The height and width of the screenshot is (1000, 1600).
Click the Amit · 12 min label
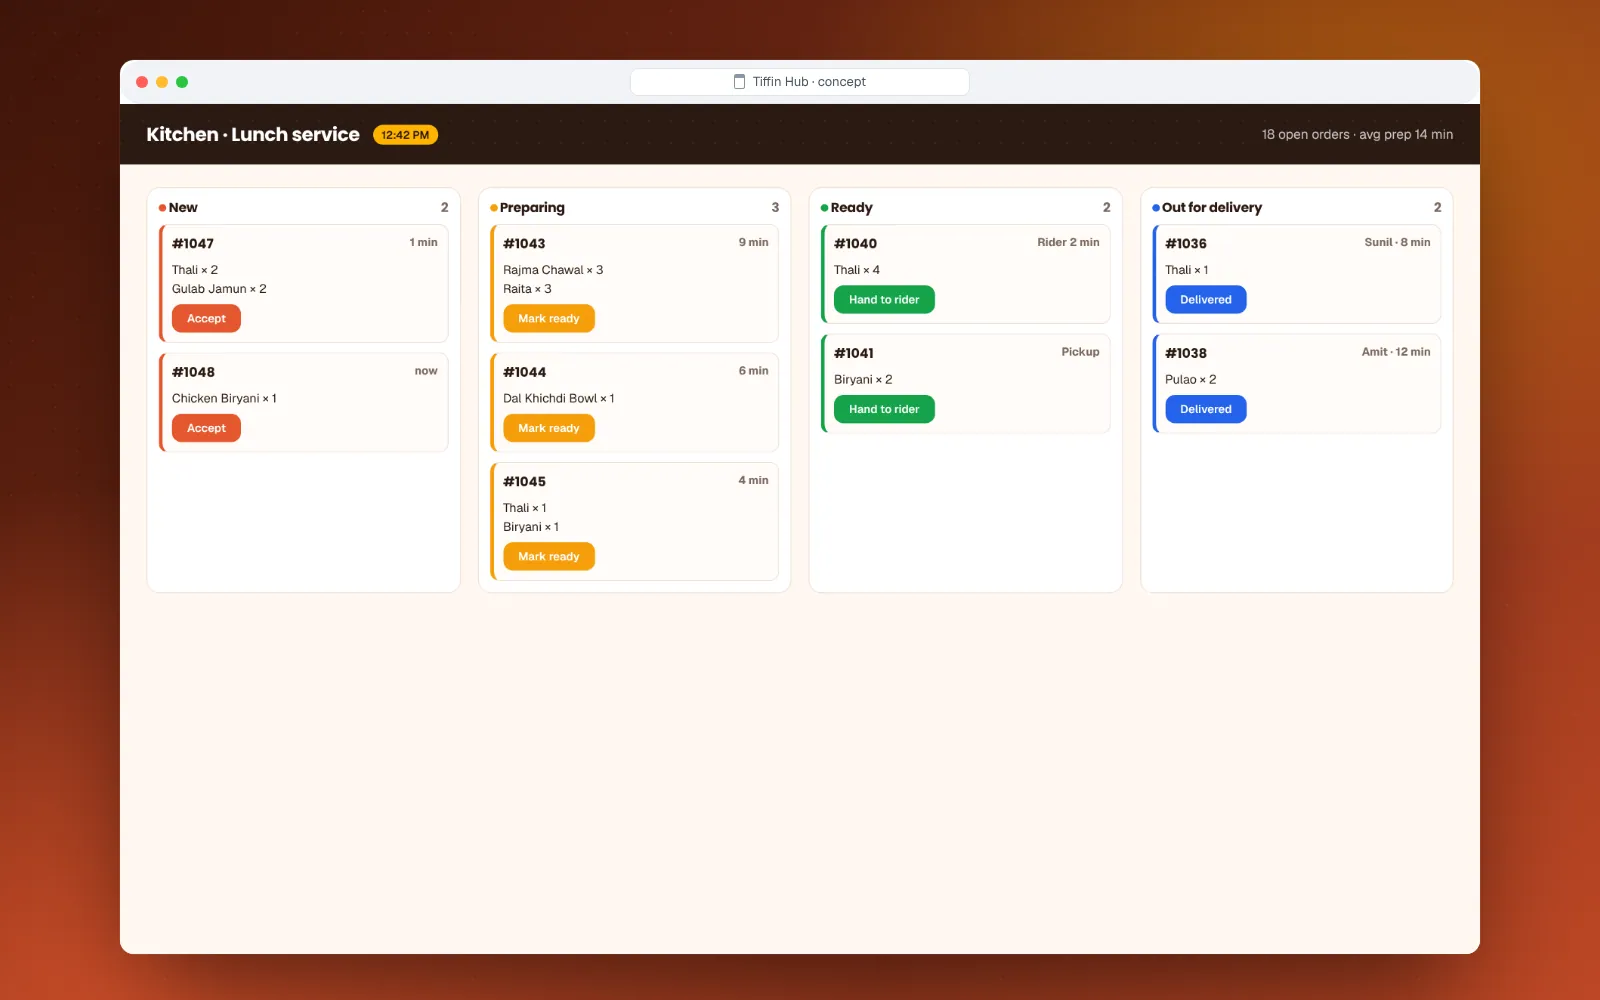click(1396, 352)
